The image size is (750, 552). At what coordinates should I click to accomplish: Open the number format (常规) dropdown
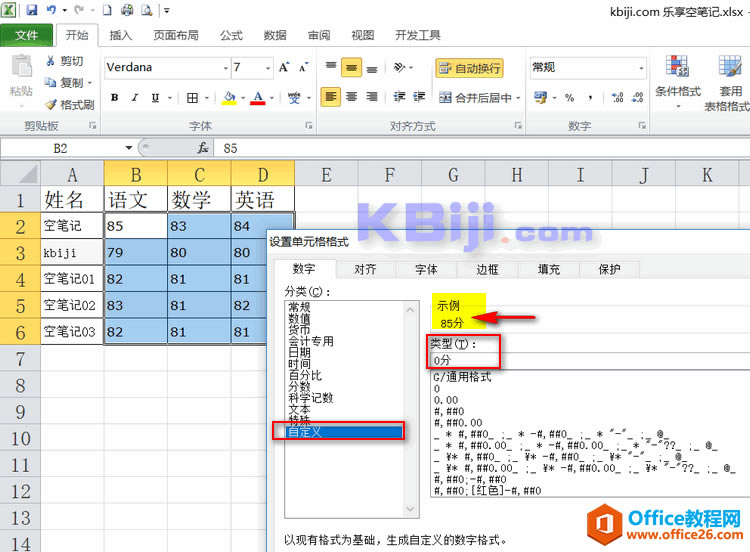(641, 67)
